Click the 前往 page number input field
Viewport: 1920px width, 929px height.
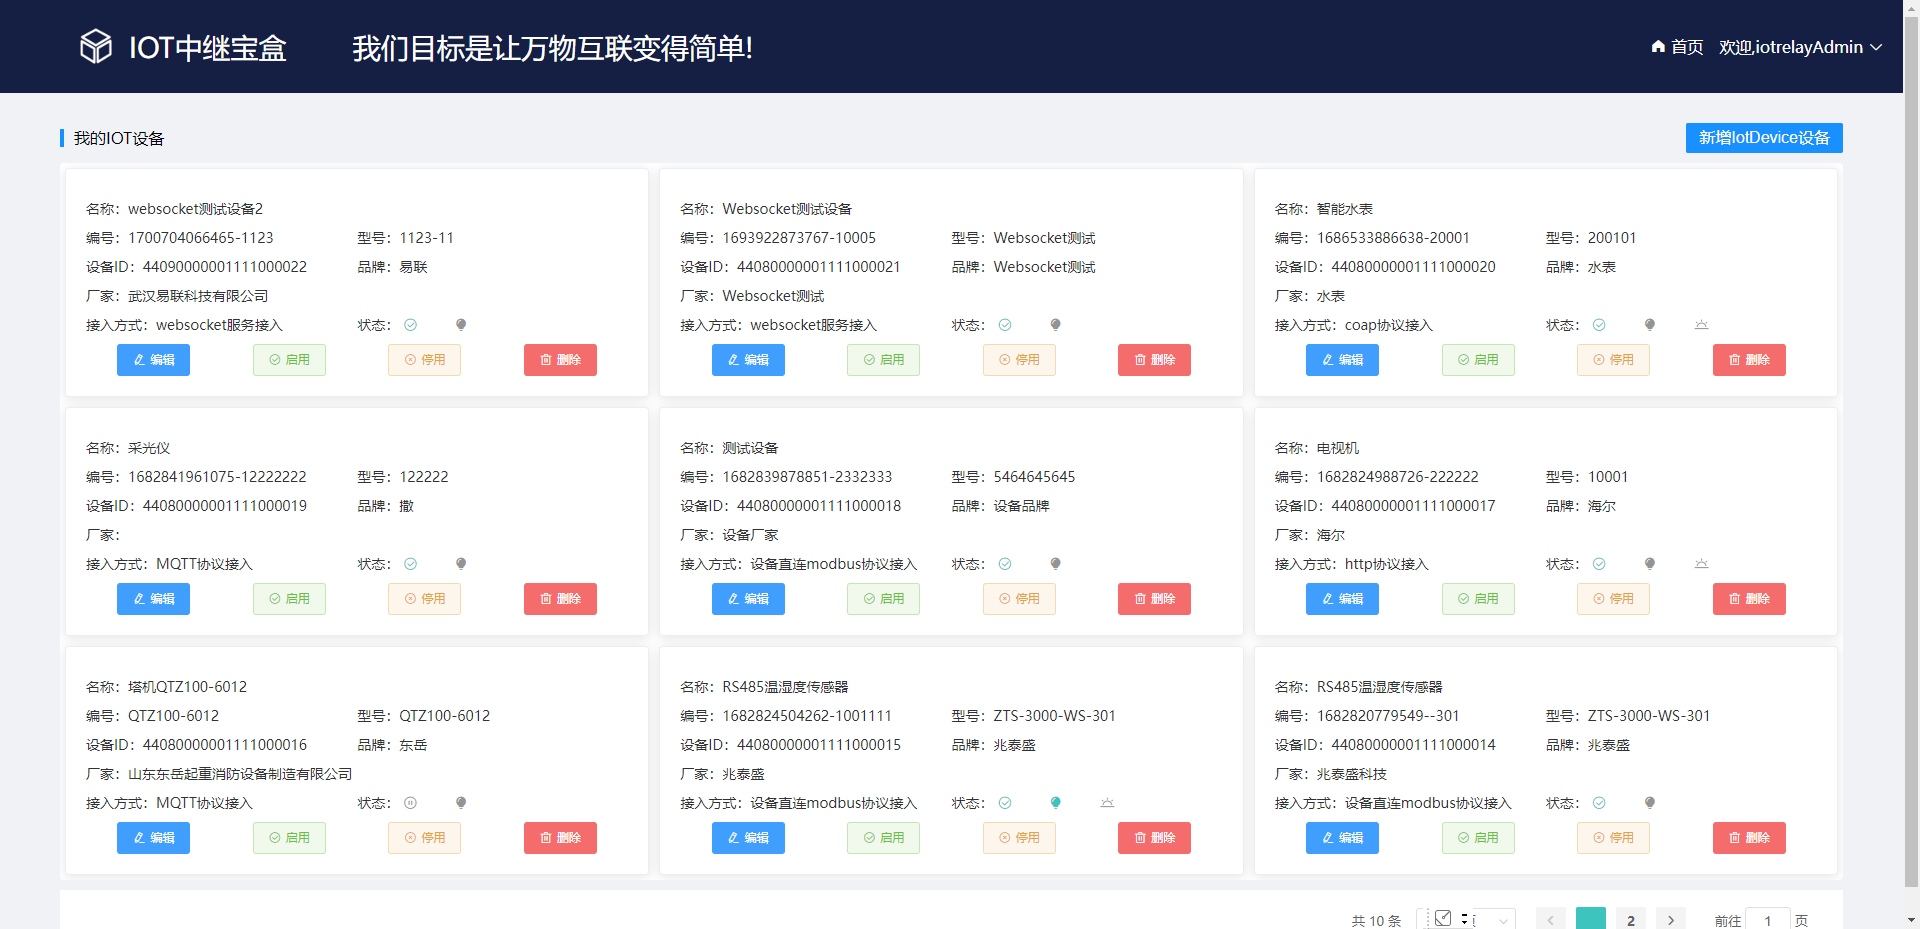click(1767, 920)
